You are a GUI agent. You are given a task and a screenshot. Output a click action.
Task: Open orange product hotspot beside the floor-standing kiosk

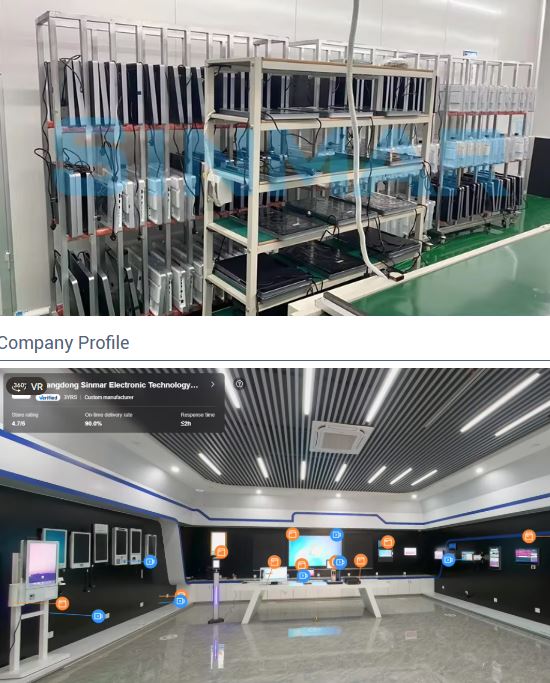pyautogui.click(x=62, y=604)
